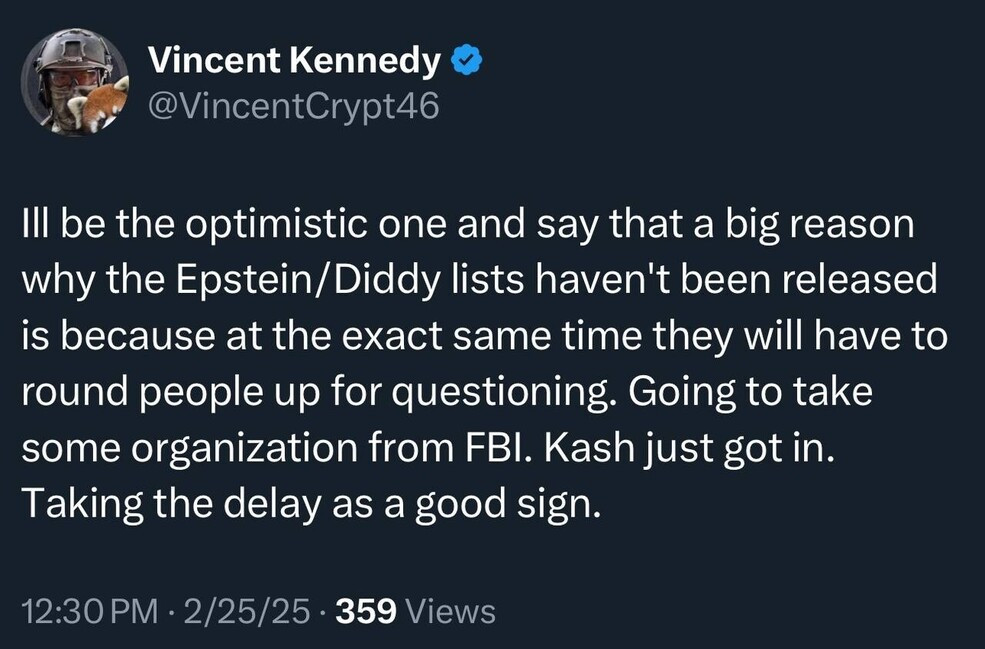Click the display name Vincent Kennedy
985x649 pixels.
point(294,63)
